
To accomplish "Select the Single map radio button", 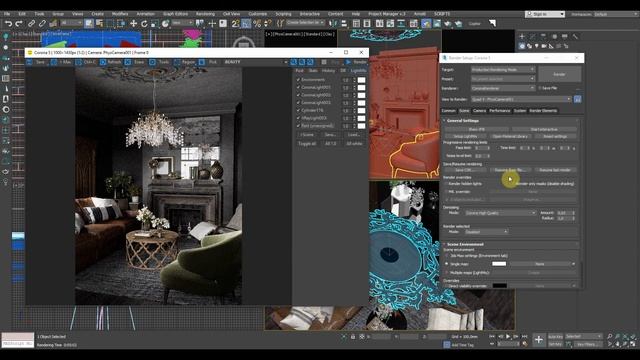I will coord(447,264).
